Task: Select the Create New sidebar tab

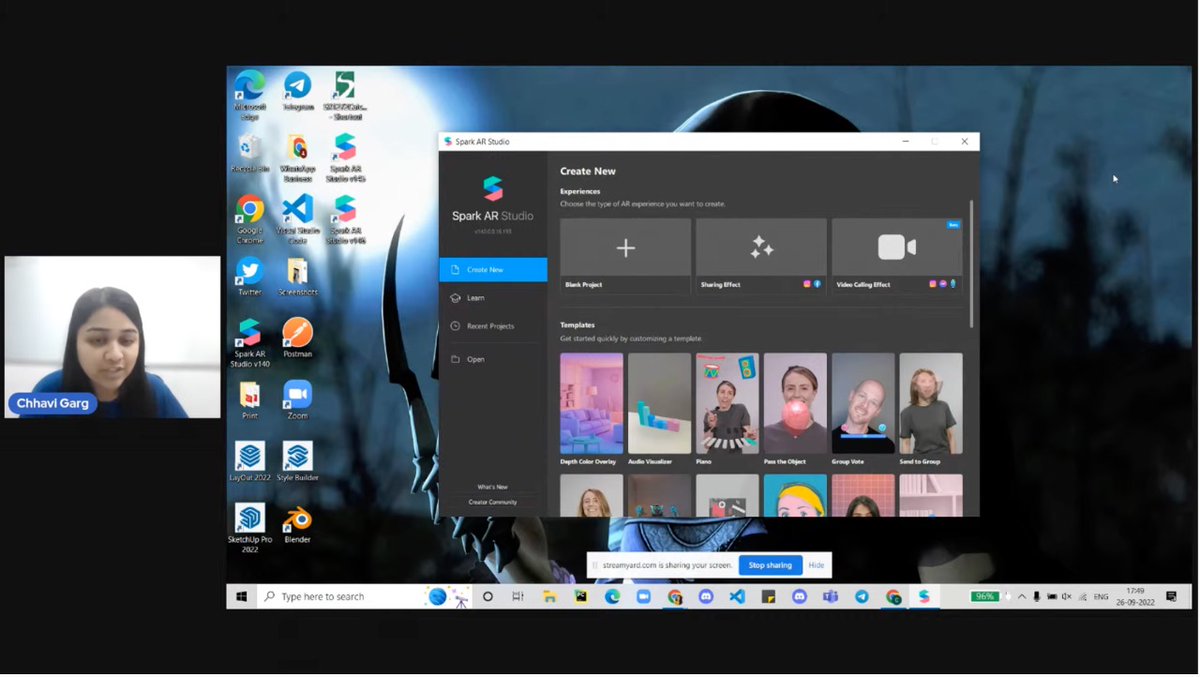Action: point(493,270)
